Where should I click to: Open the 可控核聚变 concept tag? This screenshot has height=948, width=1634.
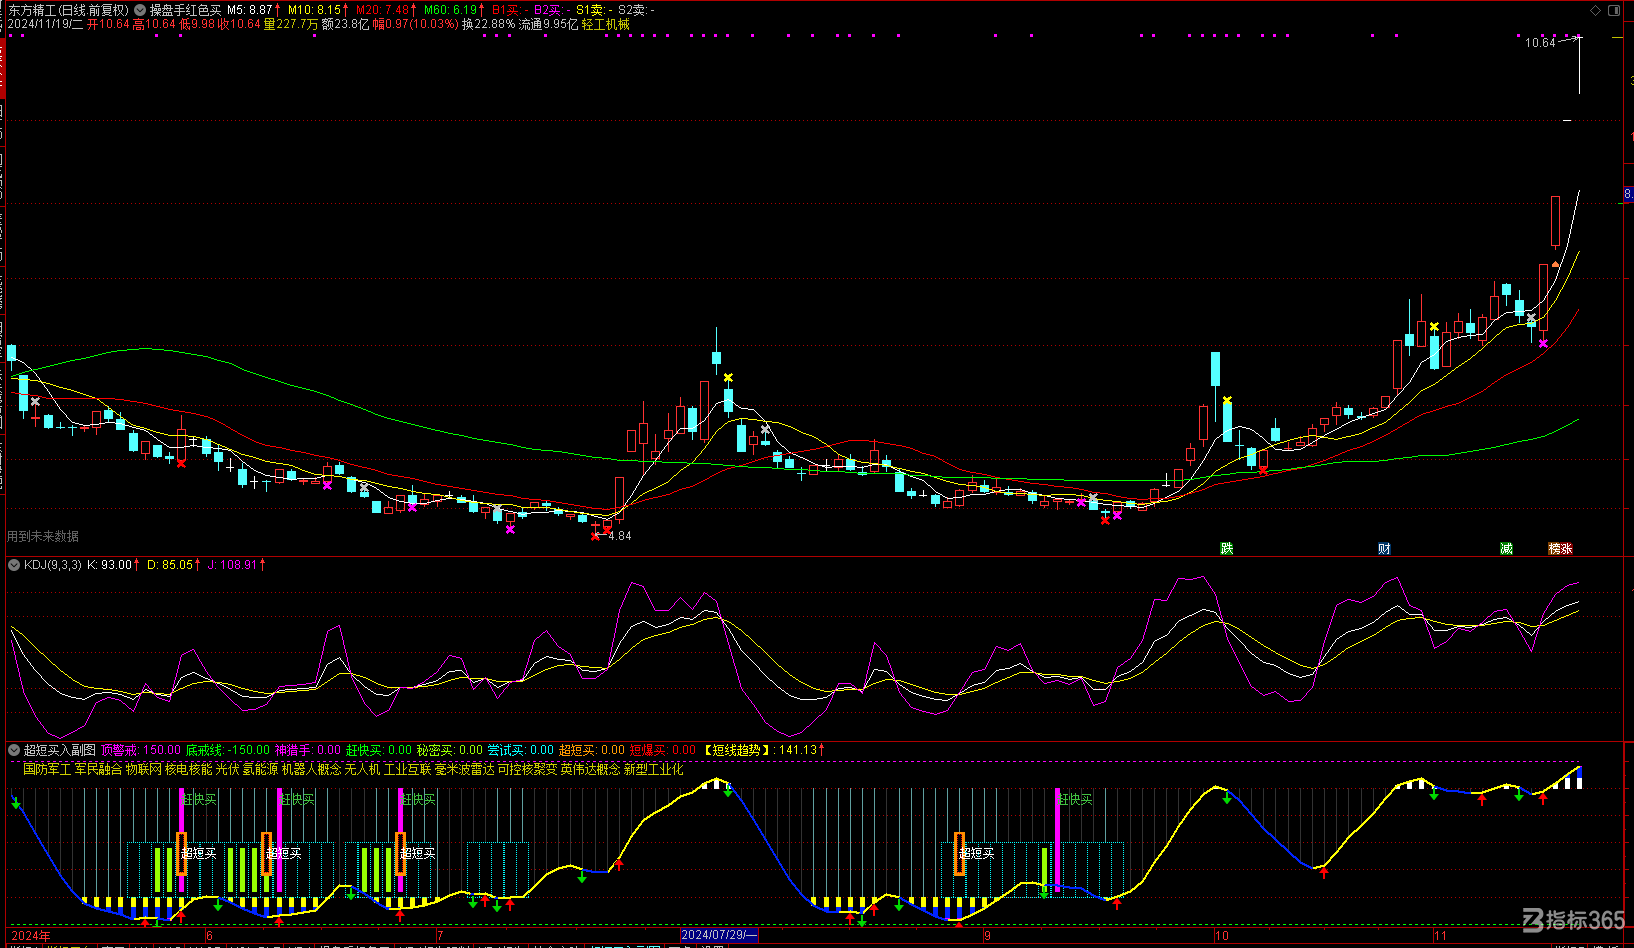527,769
